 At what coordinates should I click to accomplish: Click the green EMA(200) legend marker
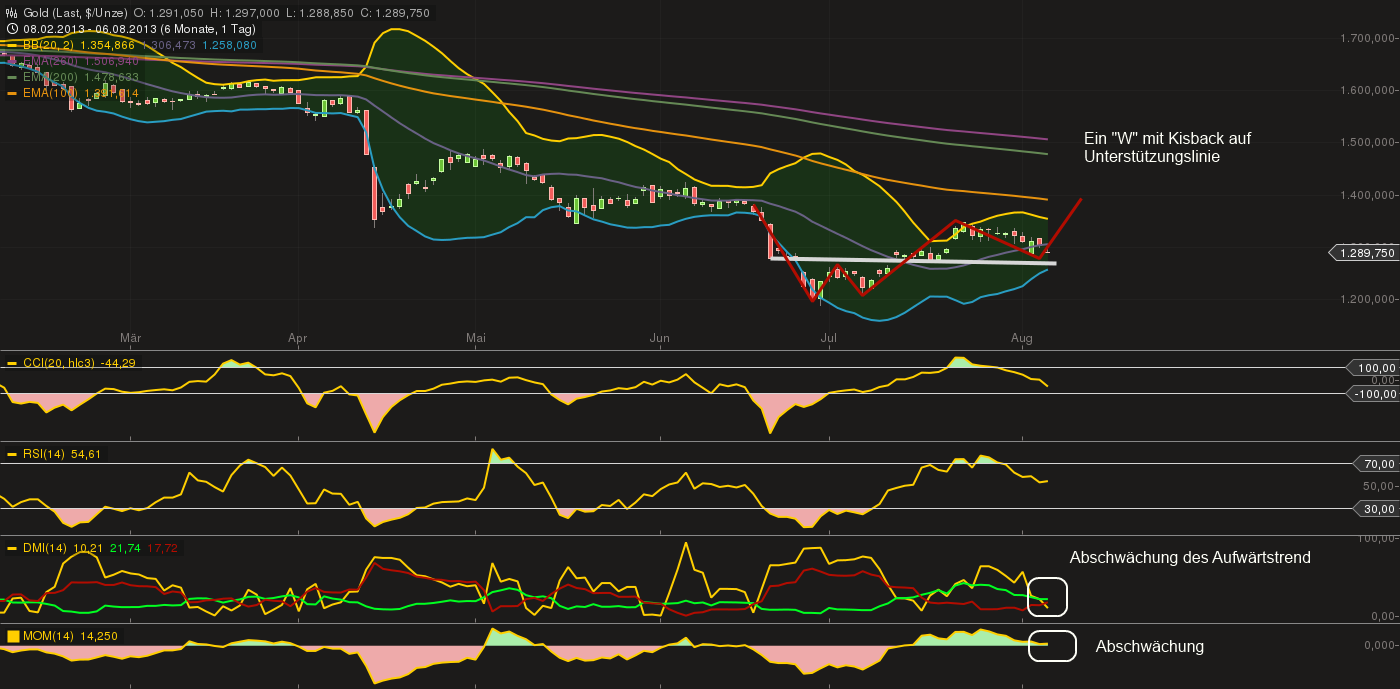(12, 77)
